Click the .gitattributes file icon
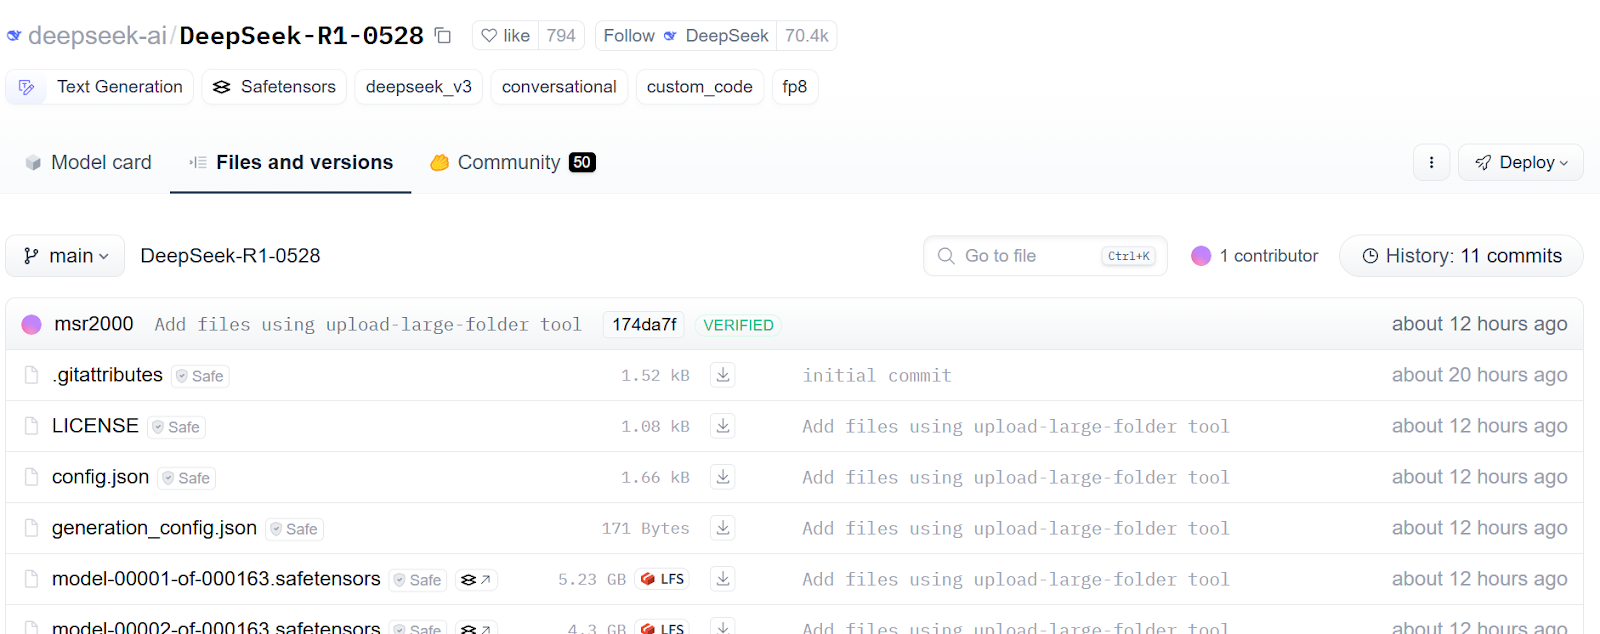The image size is (1600, 634). [x=31, y=375]
